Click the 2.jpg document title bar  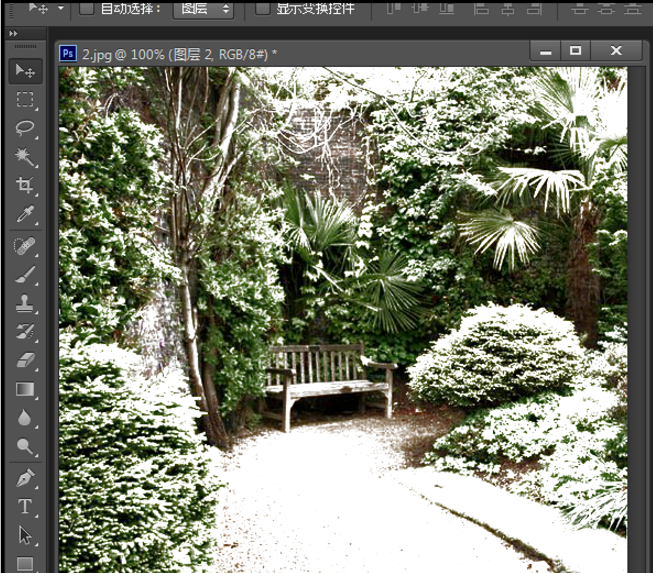[293, 53]
